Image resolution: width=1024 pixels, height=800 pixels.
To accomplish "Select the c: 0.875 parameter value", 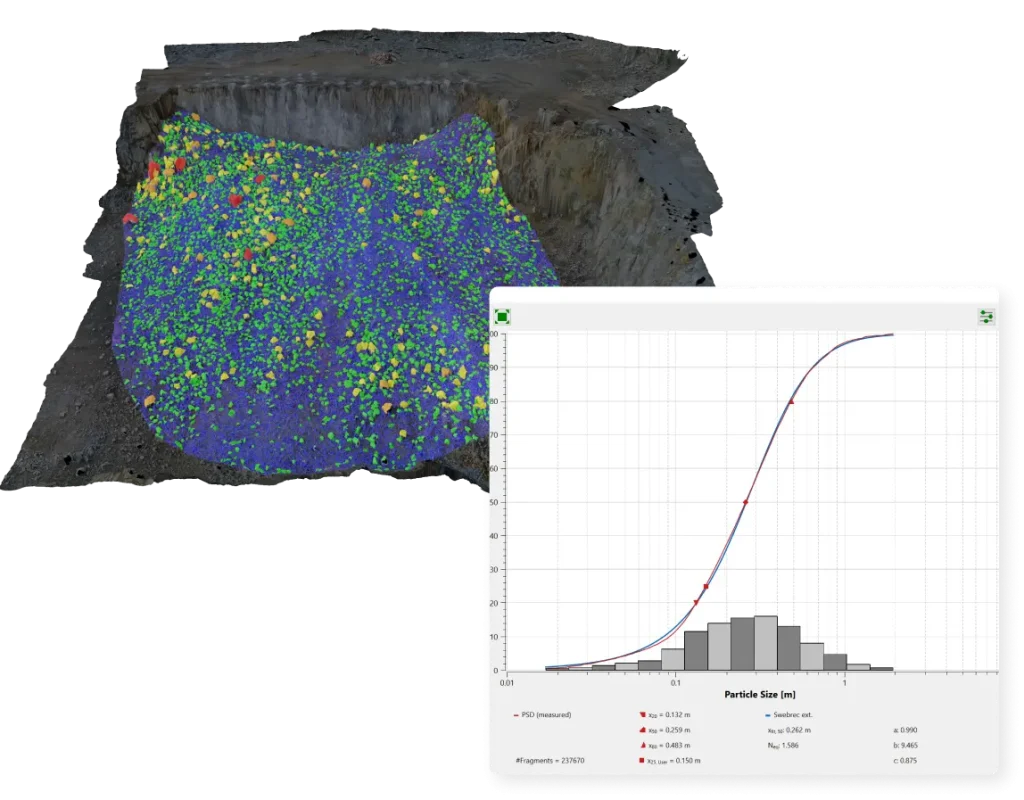I will tap(914, 761).
